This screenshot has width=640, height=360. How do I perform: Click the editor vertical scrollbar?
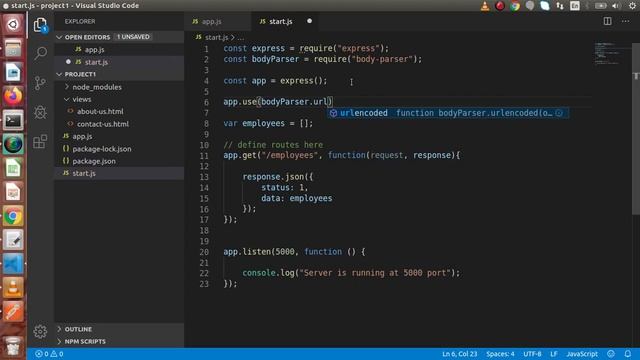[x=636, y=129]
